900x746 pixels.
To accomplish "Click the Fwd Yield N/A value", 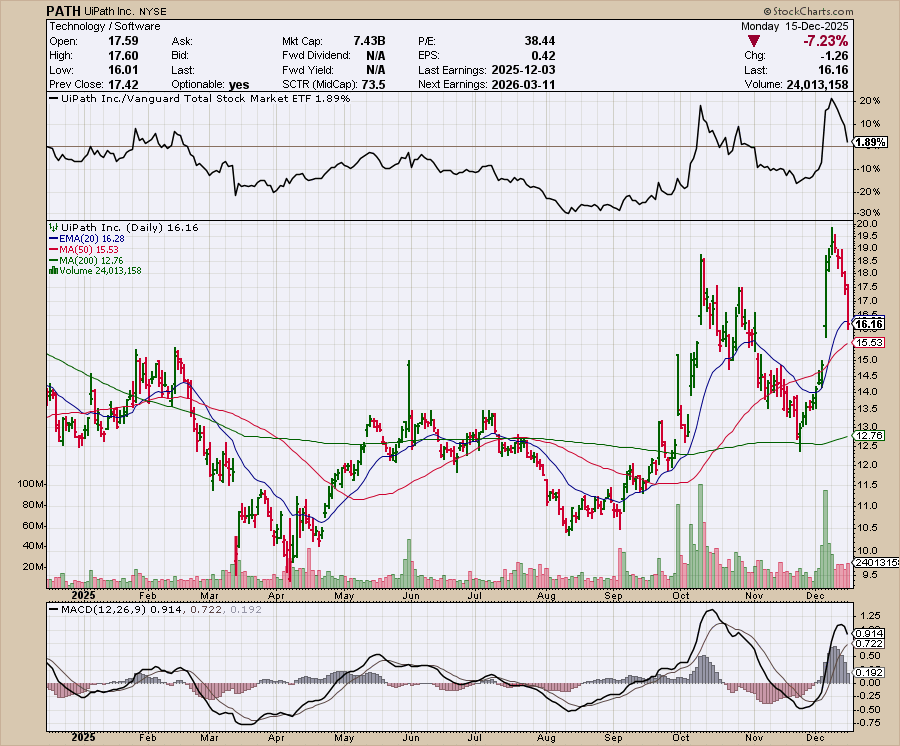I will [376, 70].
